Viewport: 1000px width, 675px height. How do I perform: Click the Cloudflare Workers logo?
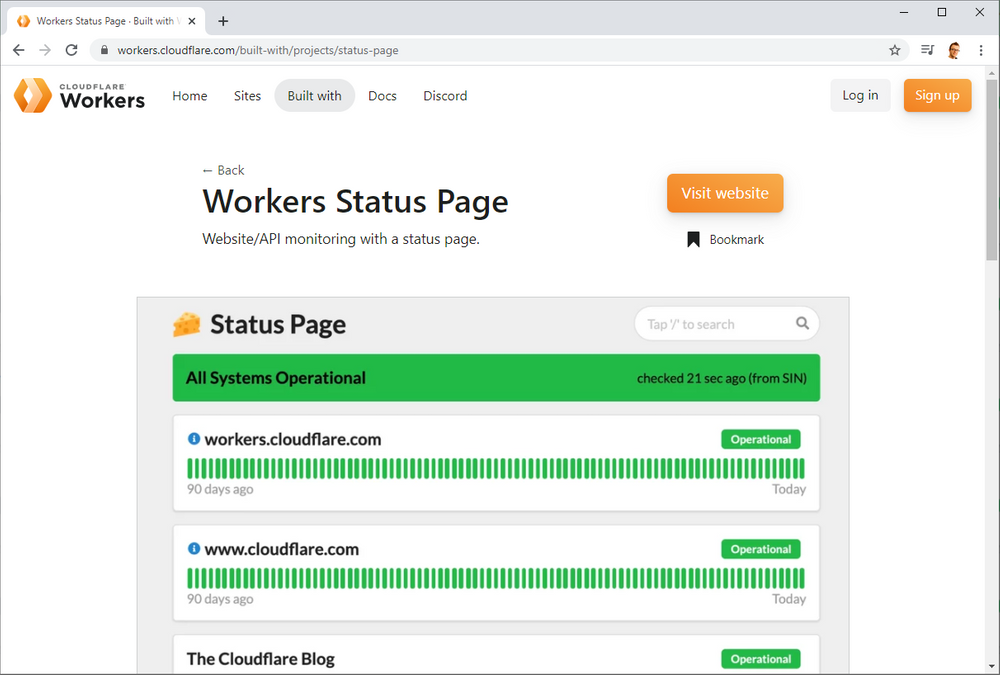tap(78, 95)
